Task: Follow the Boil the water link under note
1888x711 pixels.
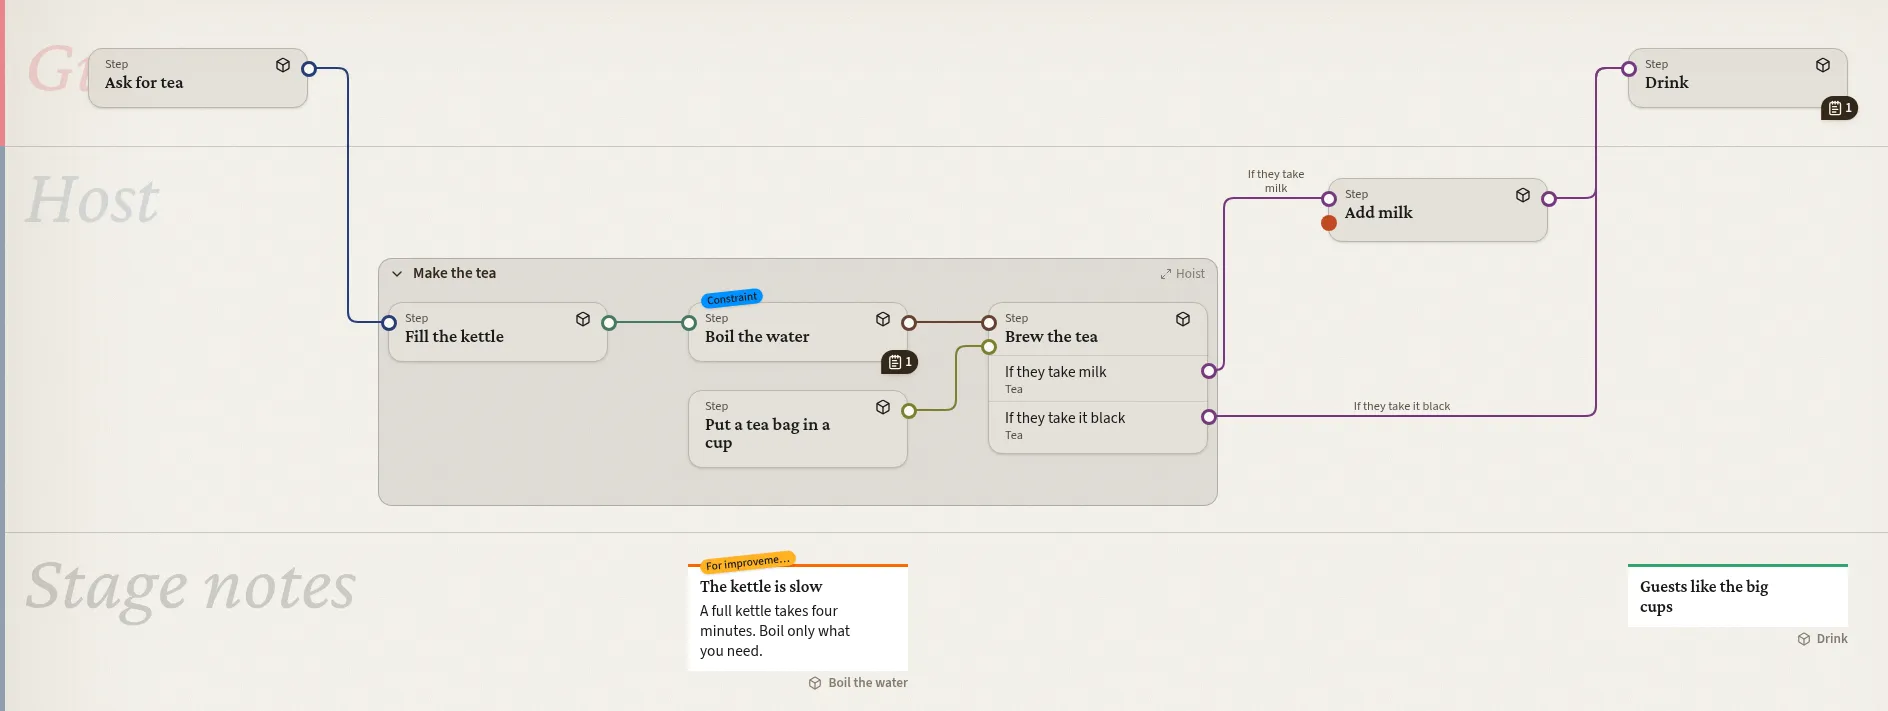Action: [859, 683]
